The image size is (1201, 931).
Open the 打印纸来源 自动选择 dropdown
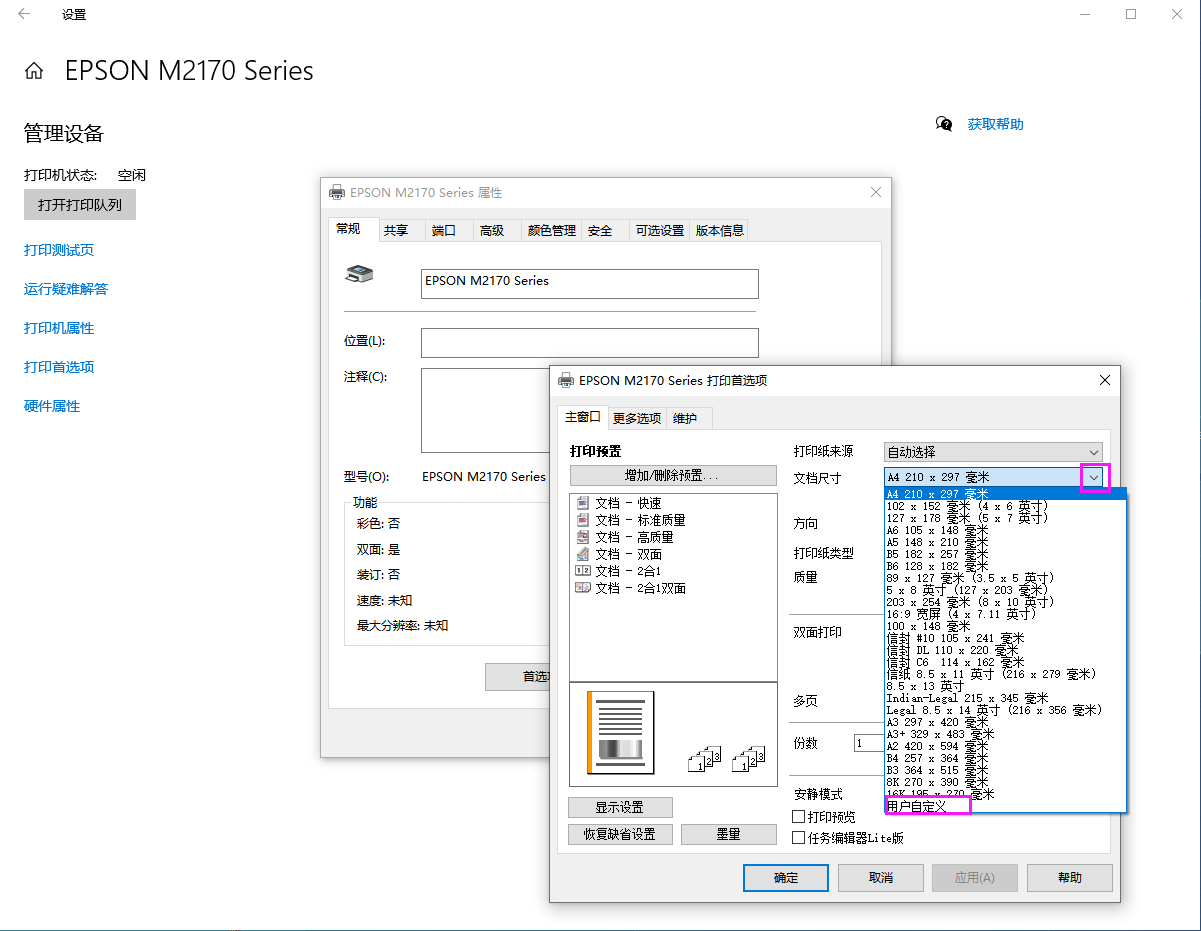(x=993, y=452)
